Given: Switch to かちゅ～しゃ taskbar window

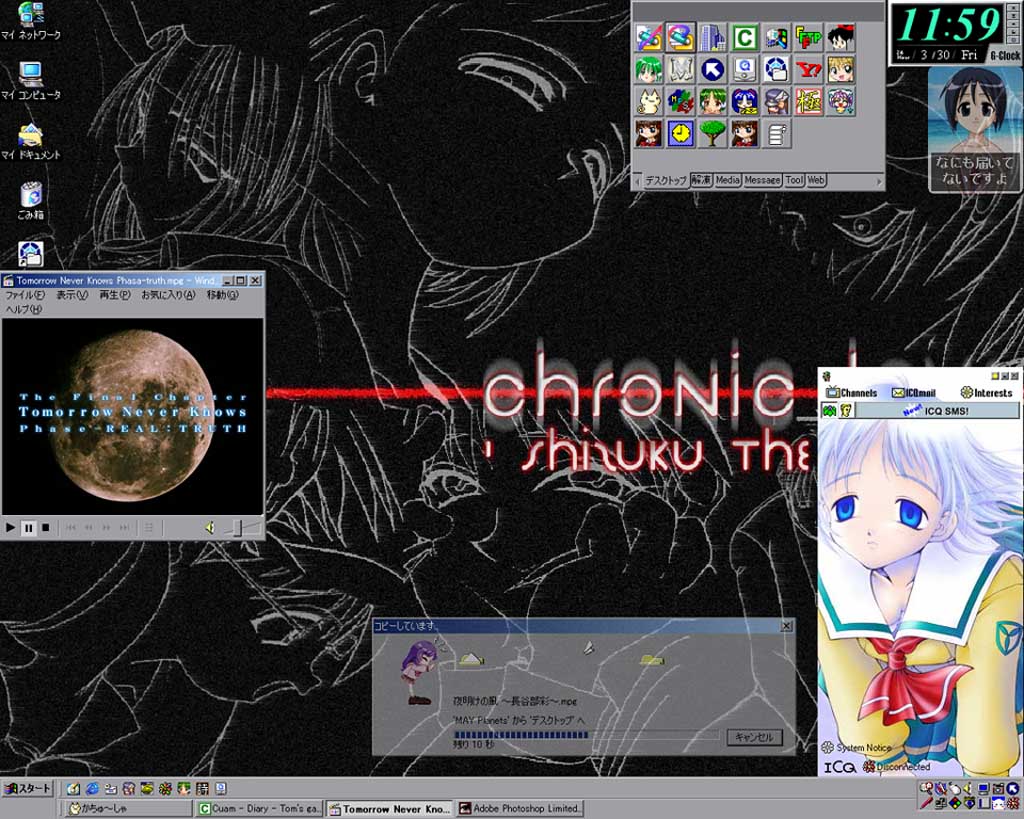Looking at the screenshot, I should point(129,809).
